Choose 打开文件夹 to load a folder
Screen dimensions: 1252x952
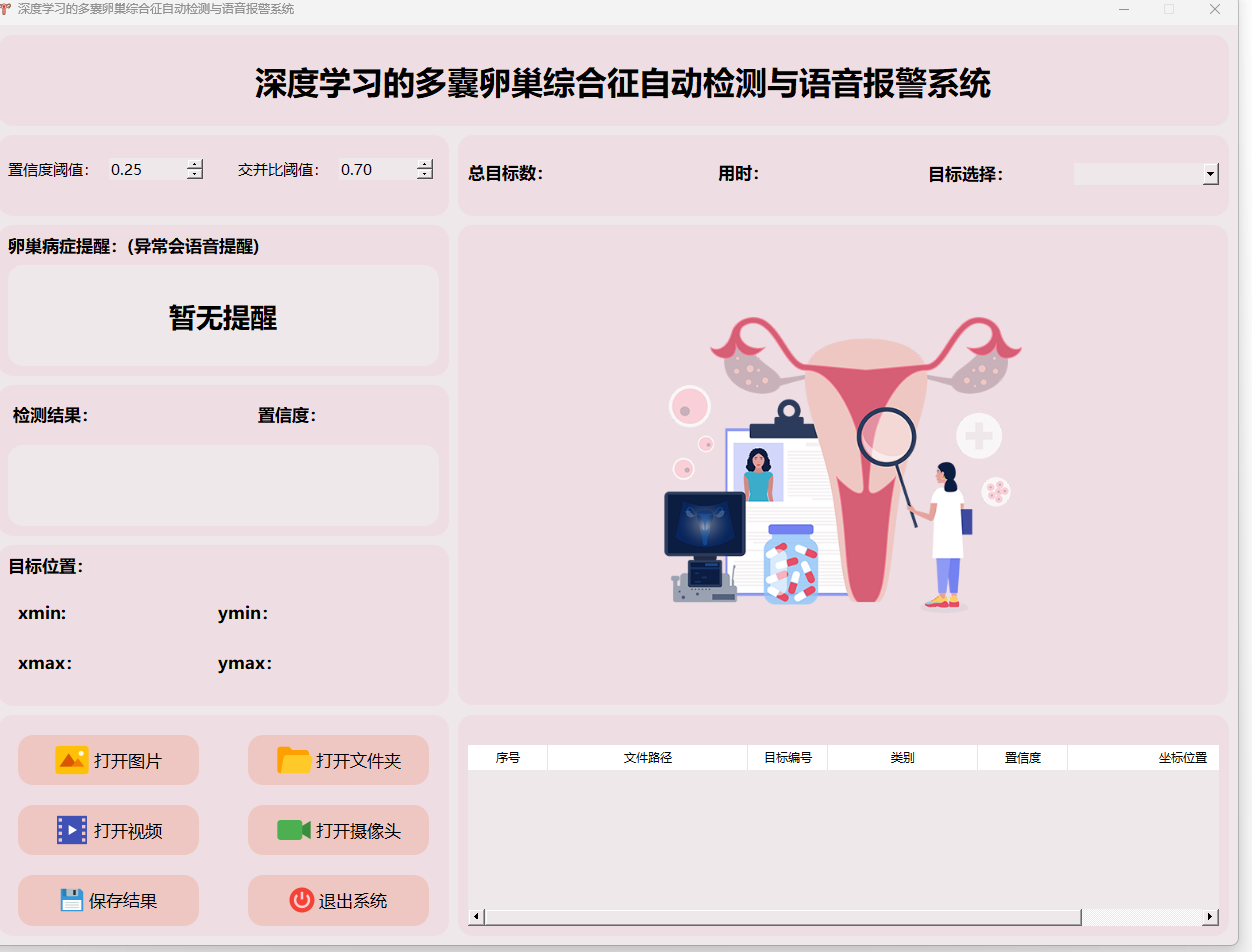pyautogui.click(x=338, y=760)
